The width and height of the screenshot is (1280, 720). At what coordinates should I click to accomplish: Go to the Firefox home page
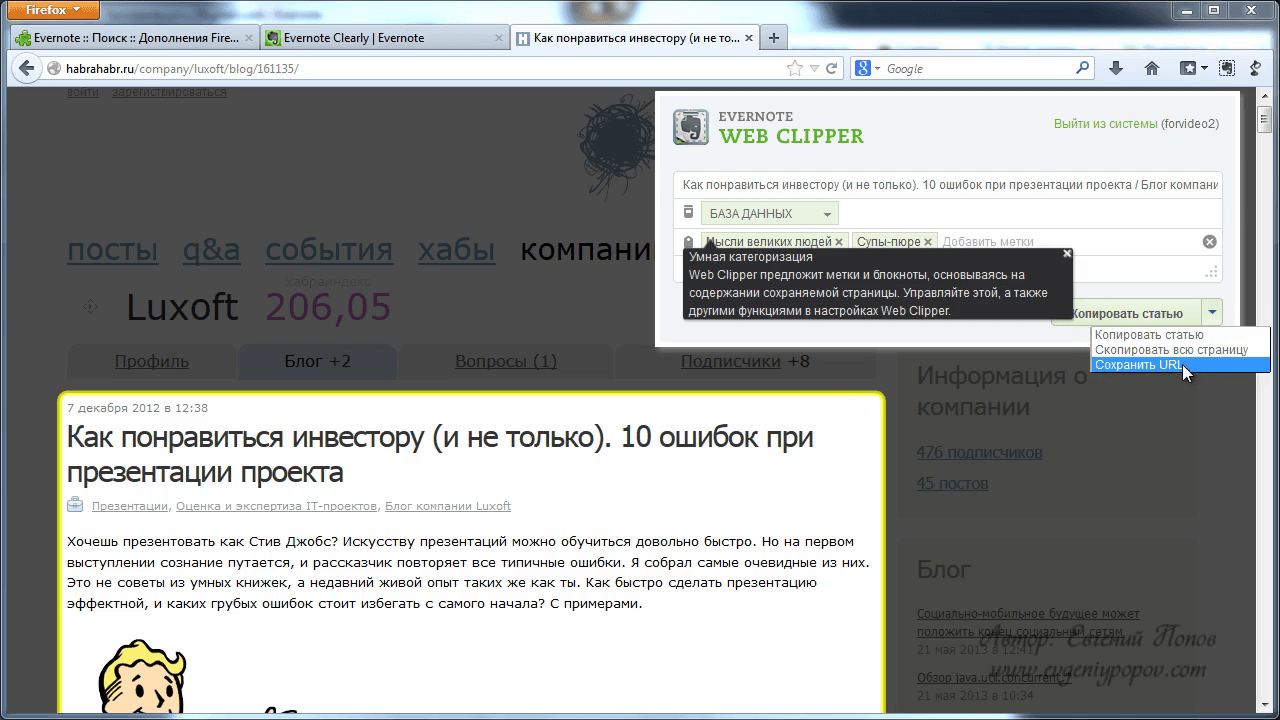(1152, 69)
